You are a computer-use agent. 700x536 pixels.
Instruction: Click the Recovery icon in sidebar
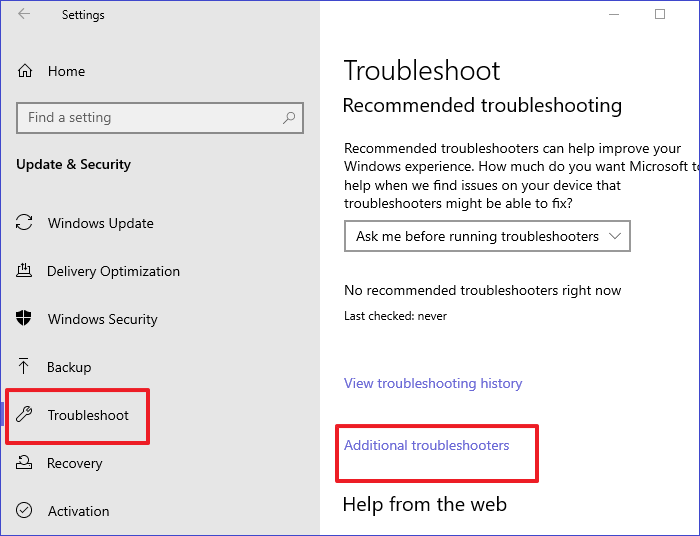pos(25,463)
